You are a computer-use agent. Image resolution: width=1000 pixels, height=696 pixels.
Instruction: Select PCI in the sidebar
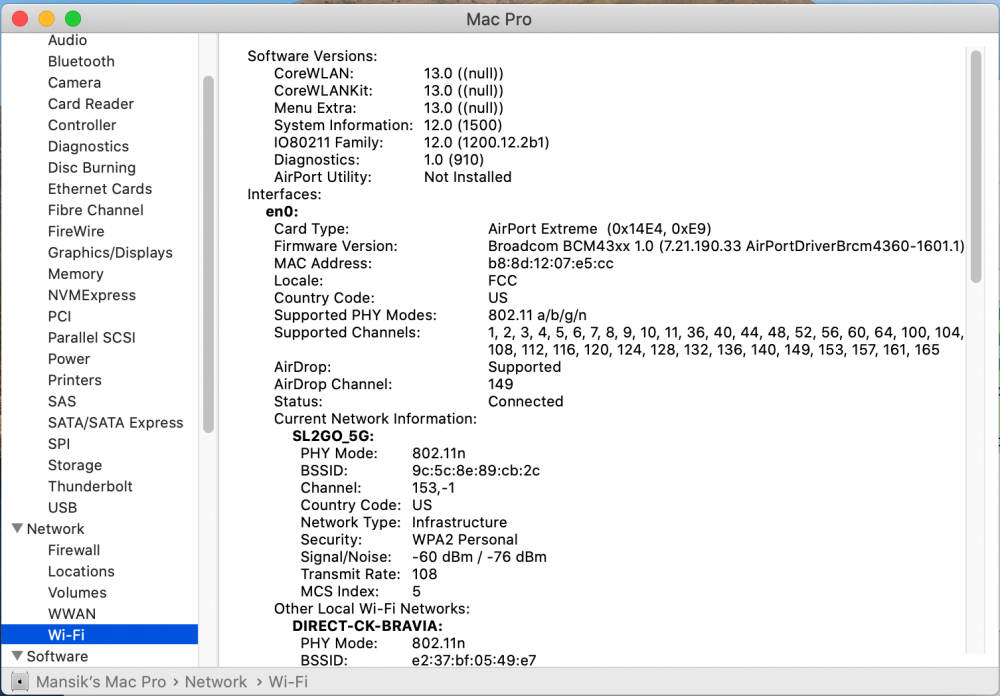coord(59,316)
